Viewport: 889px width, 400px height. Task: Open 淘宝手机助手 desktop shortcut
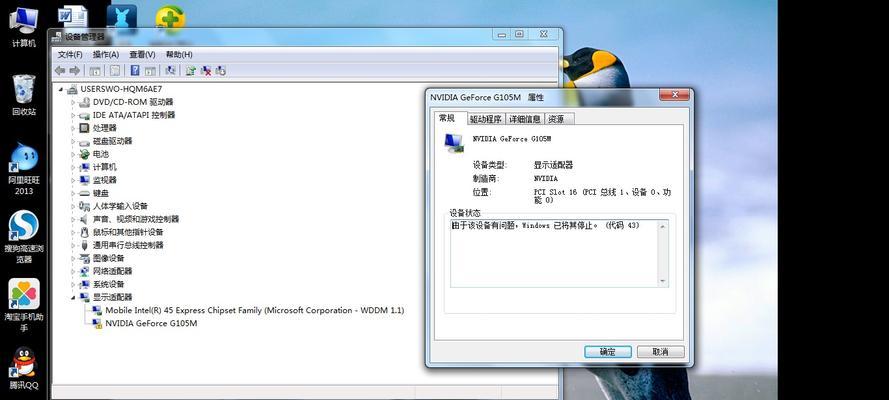pyautogui.click(x=24, y=305)
